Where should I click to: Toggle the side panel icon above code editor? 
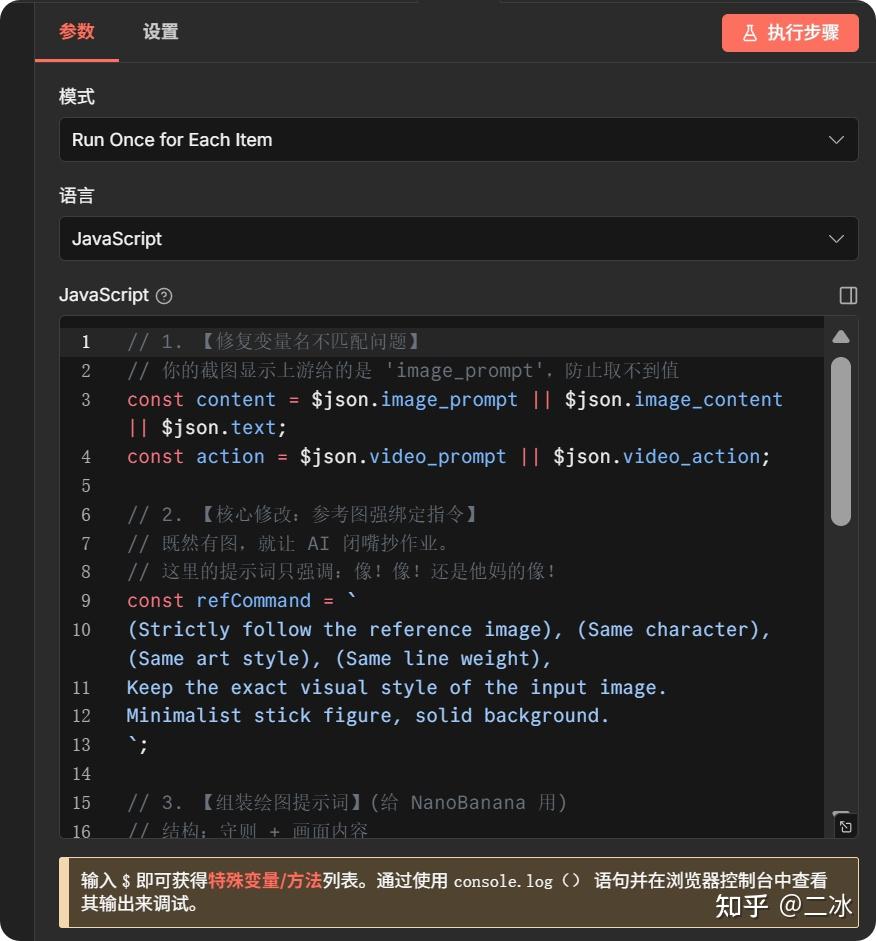coord(848,295)
